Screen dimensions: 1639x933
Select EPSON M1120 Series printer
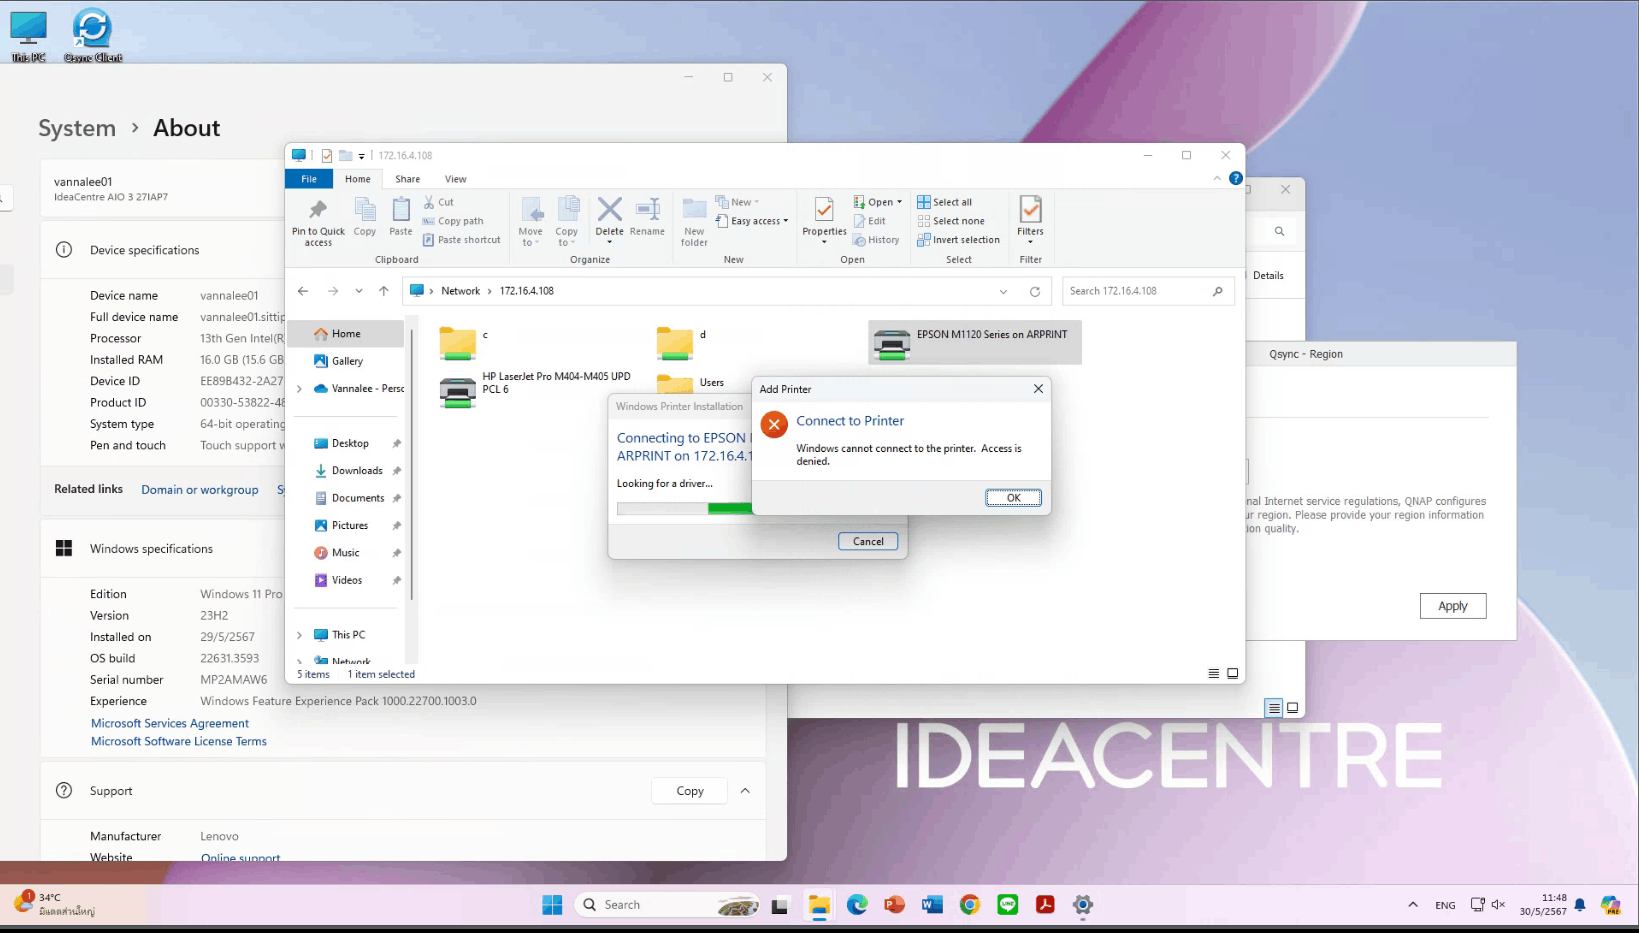pos(975,343)
